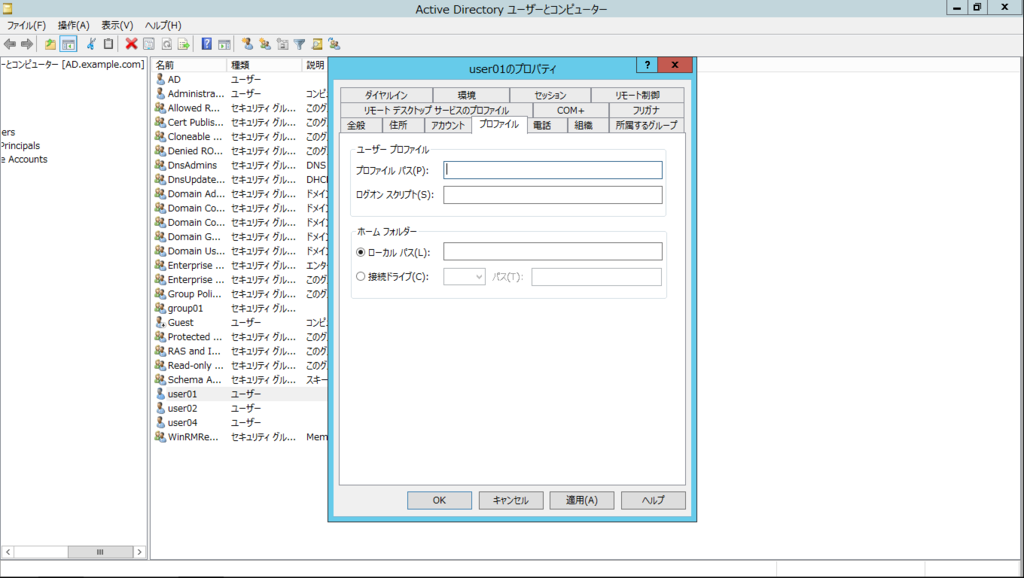1024x578 pixels.
Task: Click the Forward arrow in the toolbar
Action: pos(27,44)
